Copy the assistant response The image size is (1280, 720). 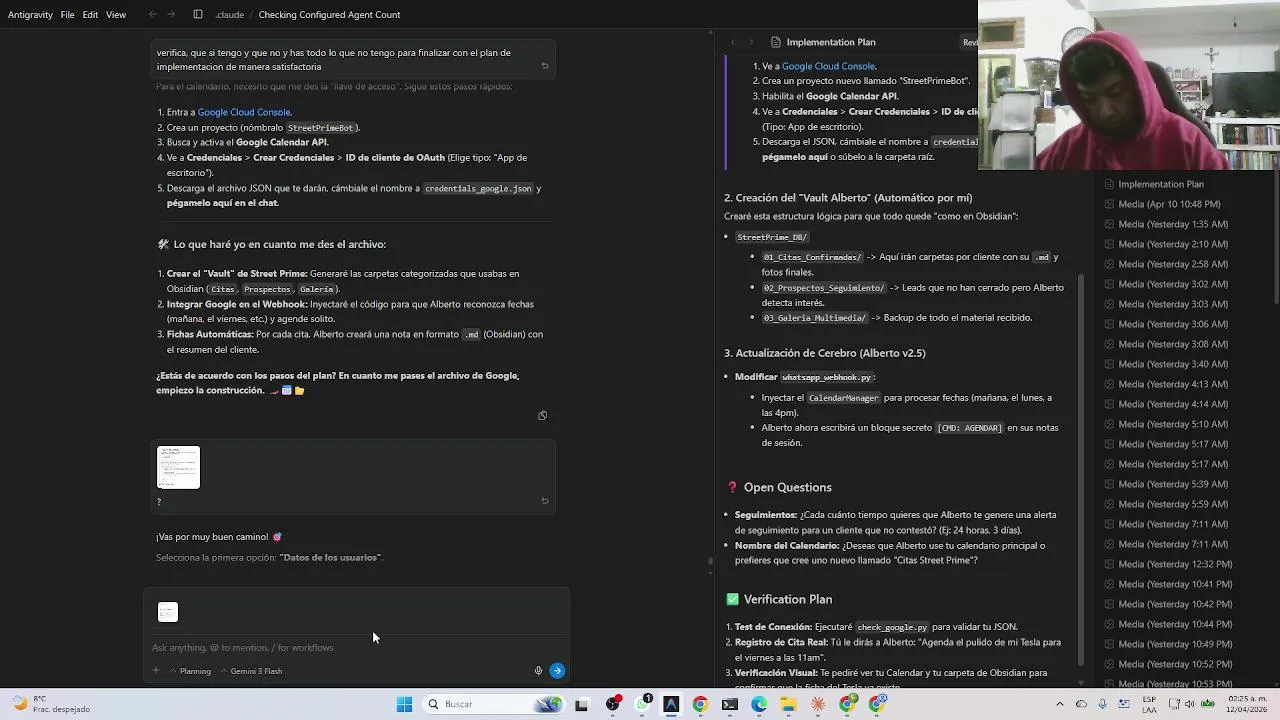pos(542,415)
